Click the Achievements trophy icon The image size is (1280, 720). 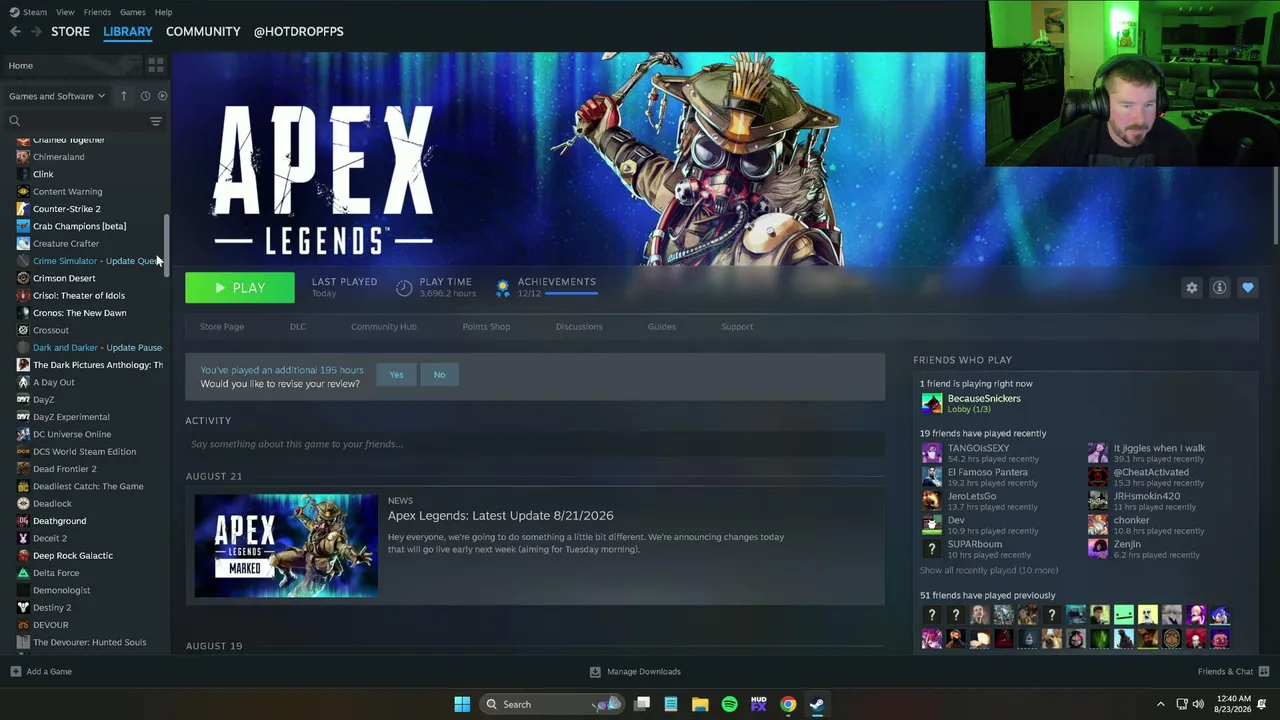(503, 288)
